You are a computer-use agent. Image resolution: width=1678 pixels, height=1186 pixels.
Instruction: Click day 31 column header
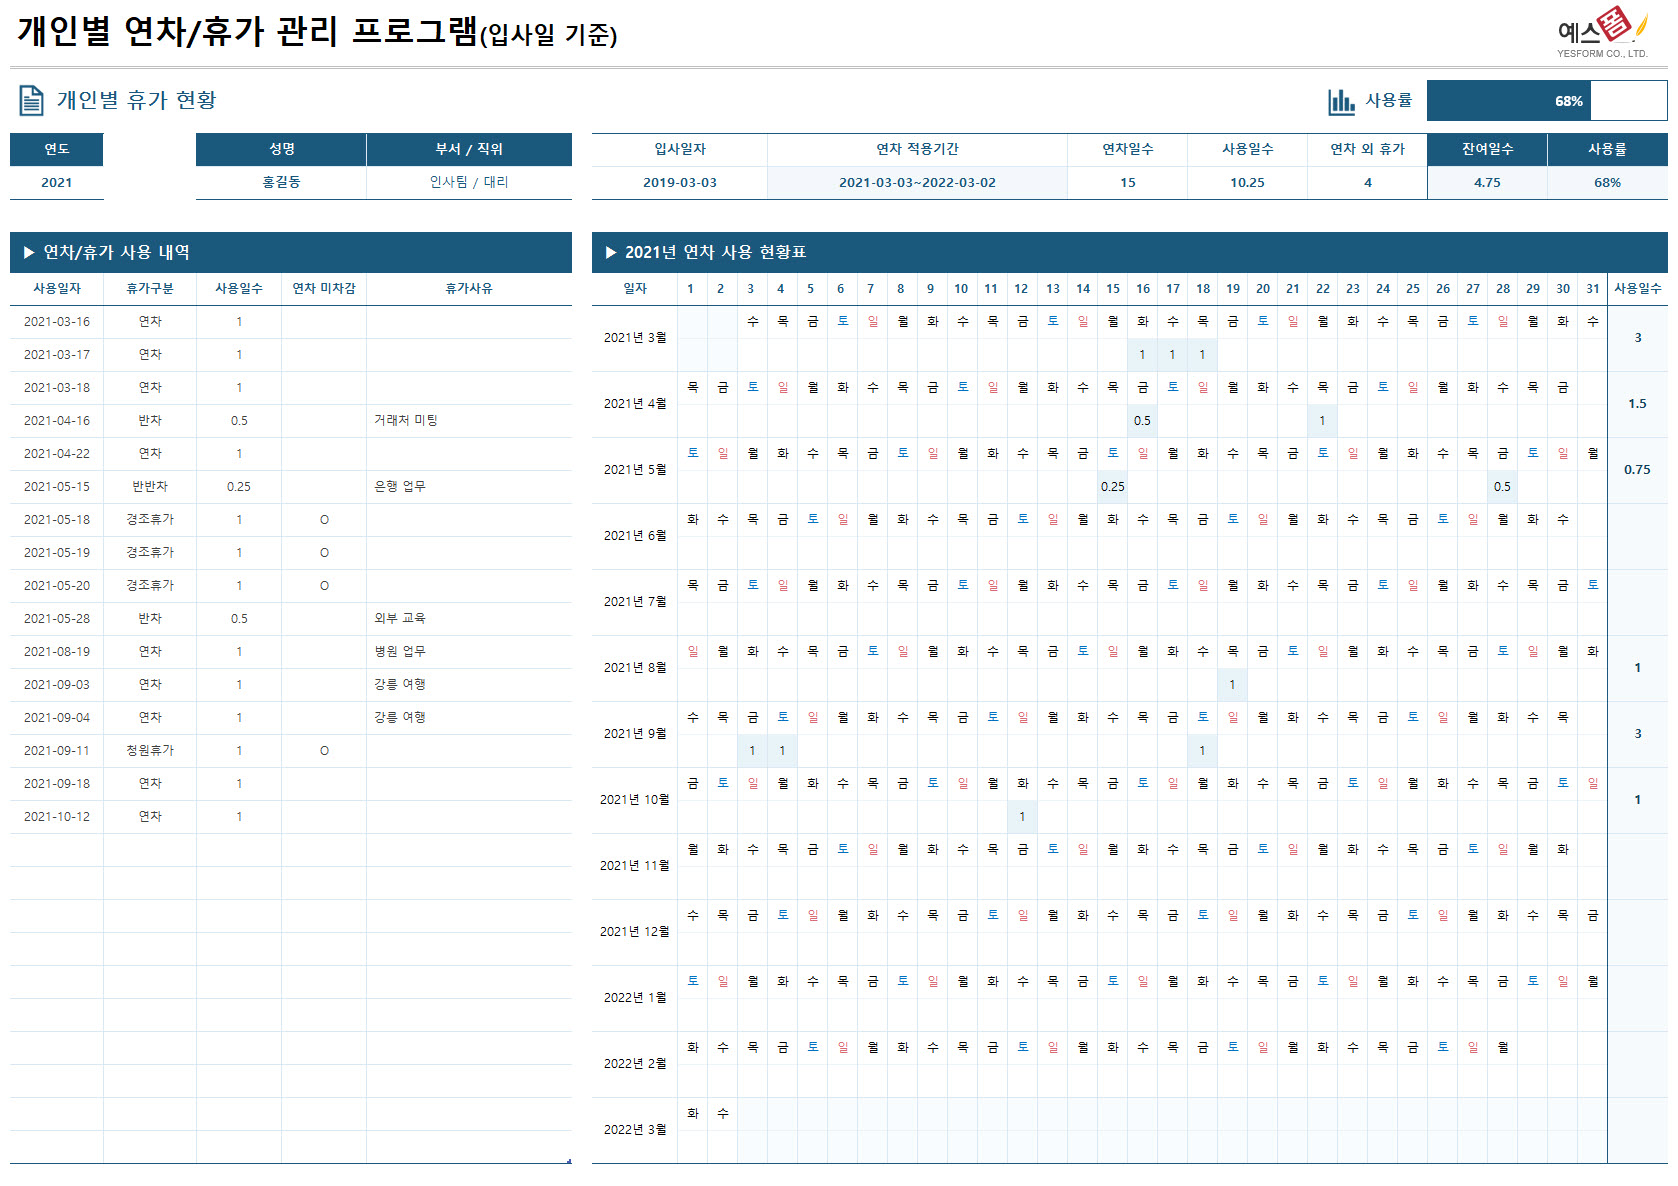(x=1593, y=289)
